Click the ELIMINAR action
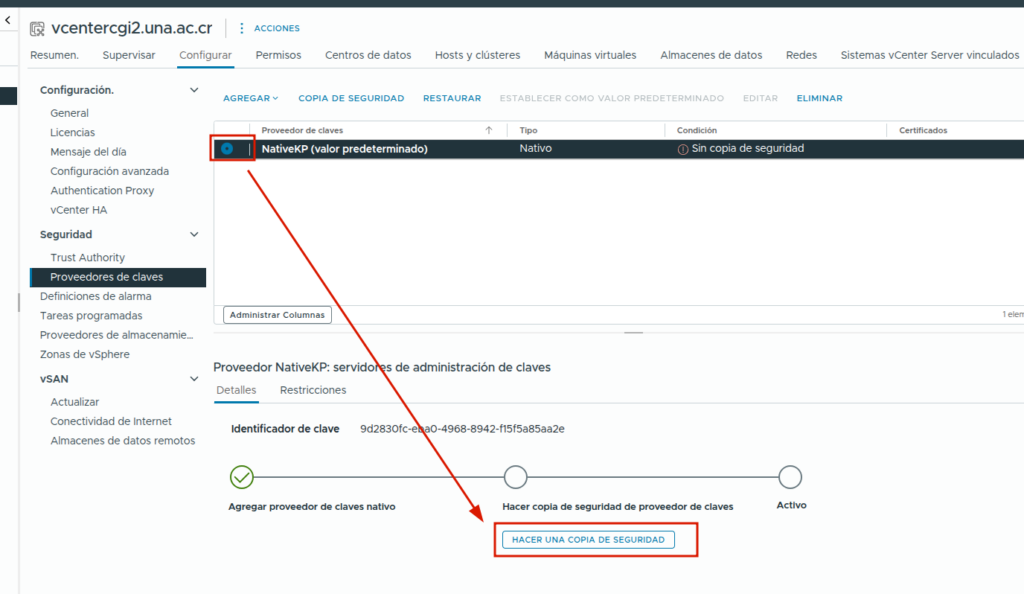 [x=819, y=98]
